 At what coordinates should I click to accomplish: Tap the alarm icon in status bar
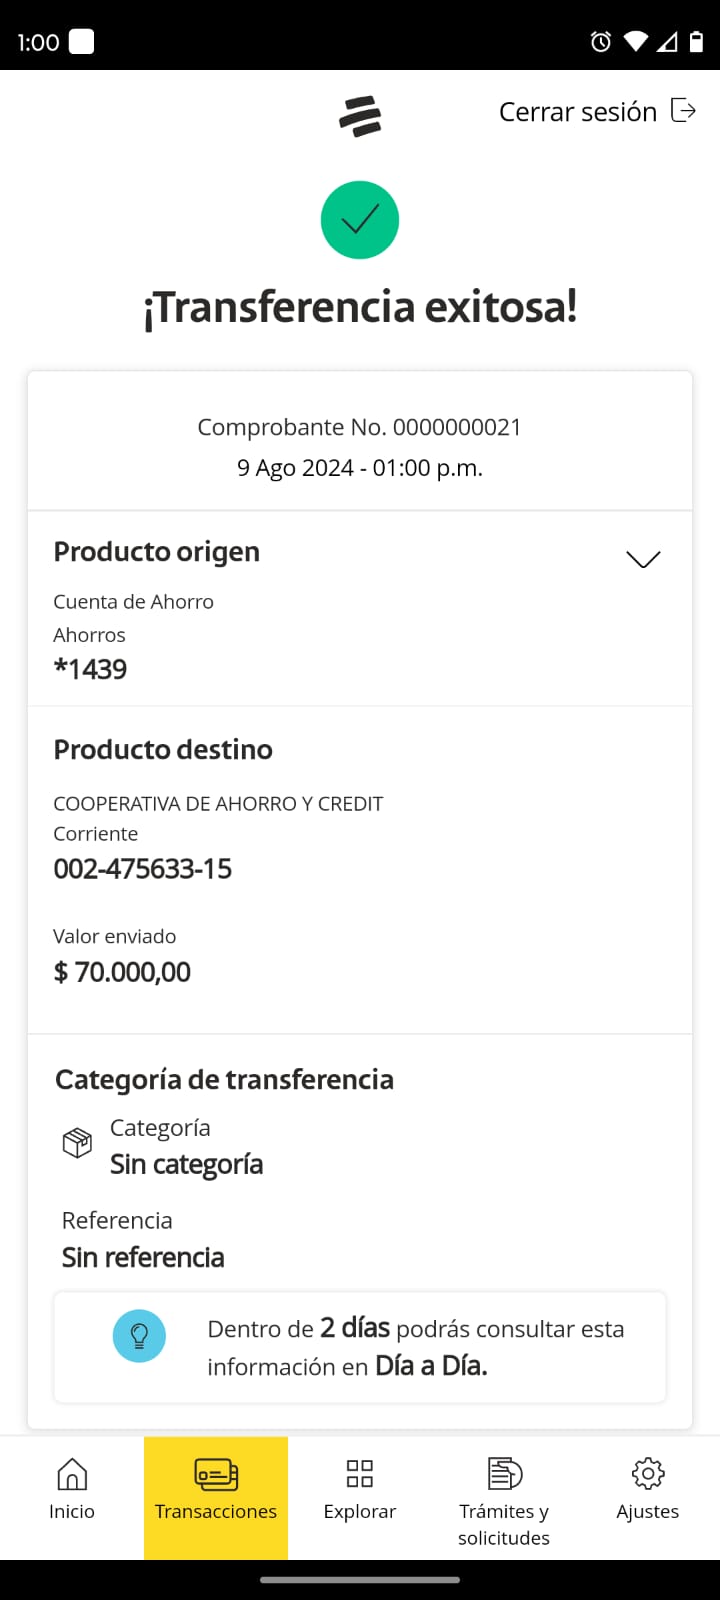coord(601,42)
